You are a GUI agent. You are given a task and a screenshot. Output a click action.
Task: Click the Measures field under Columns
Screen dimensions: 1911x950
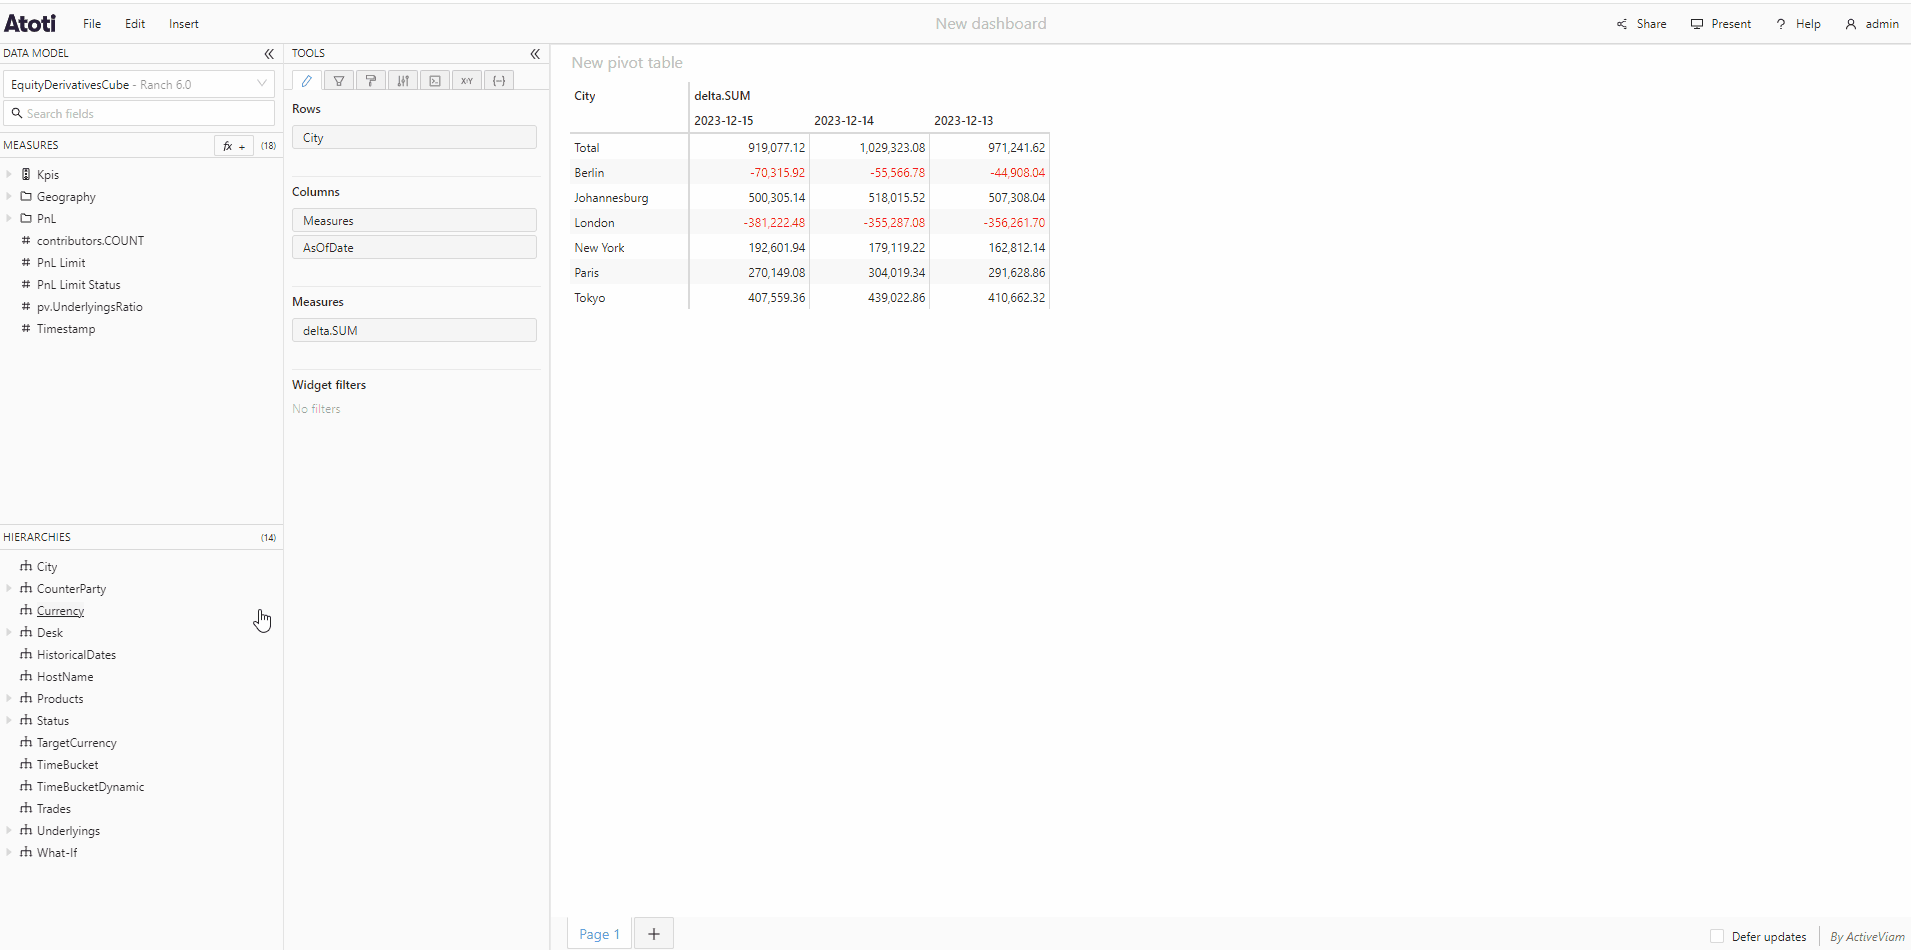(414, 221)
